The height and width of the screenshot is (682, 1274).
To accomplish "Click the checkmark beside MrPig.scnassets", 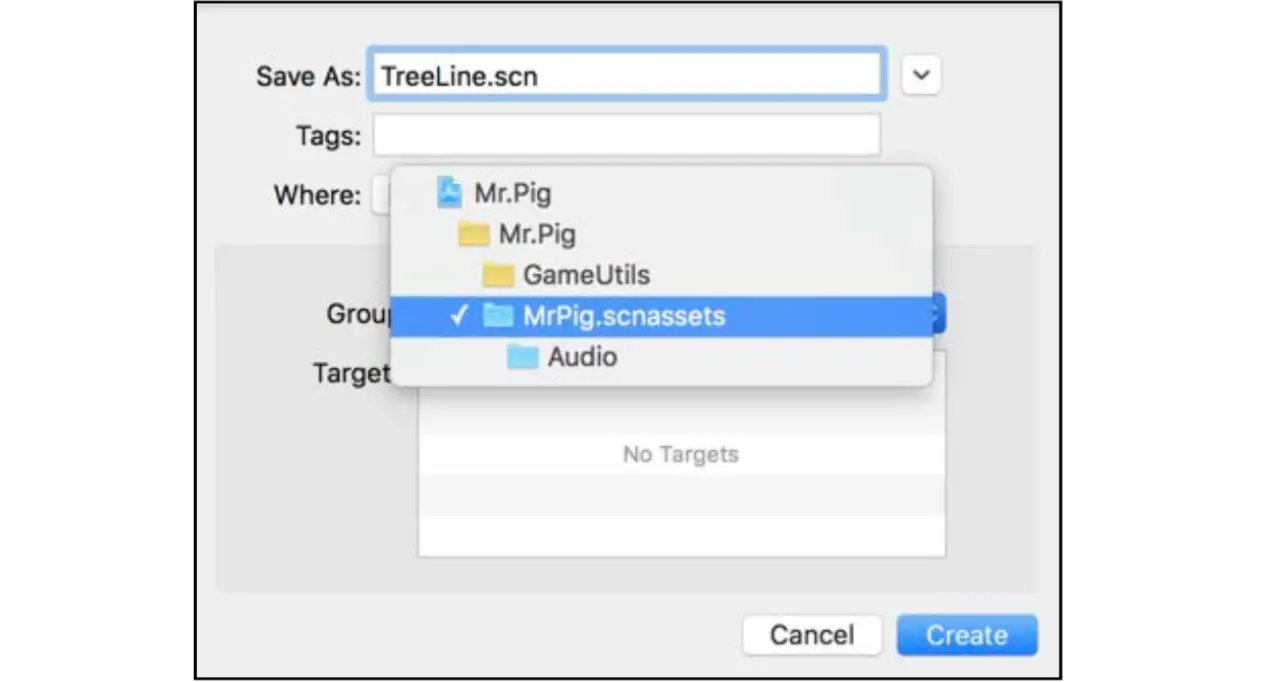I will (x=459, y=316).
